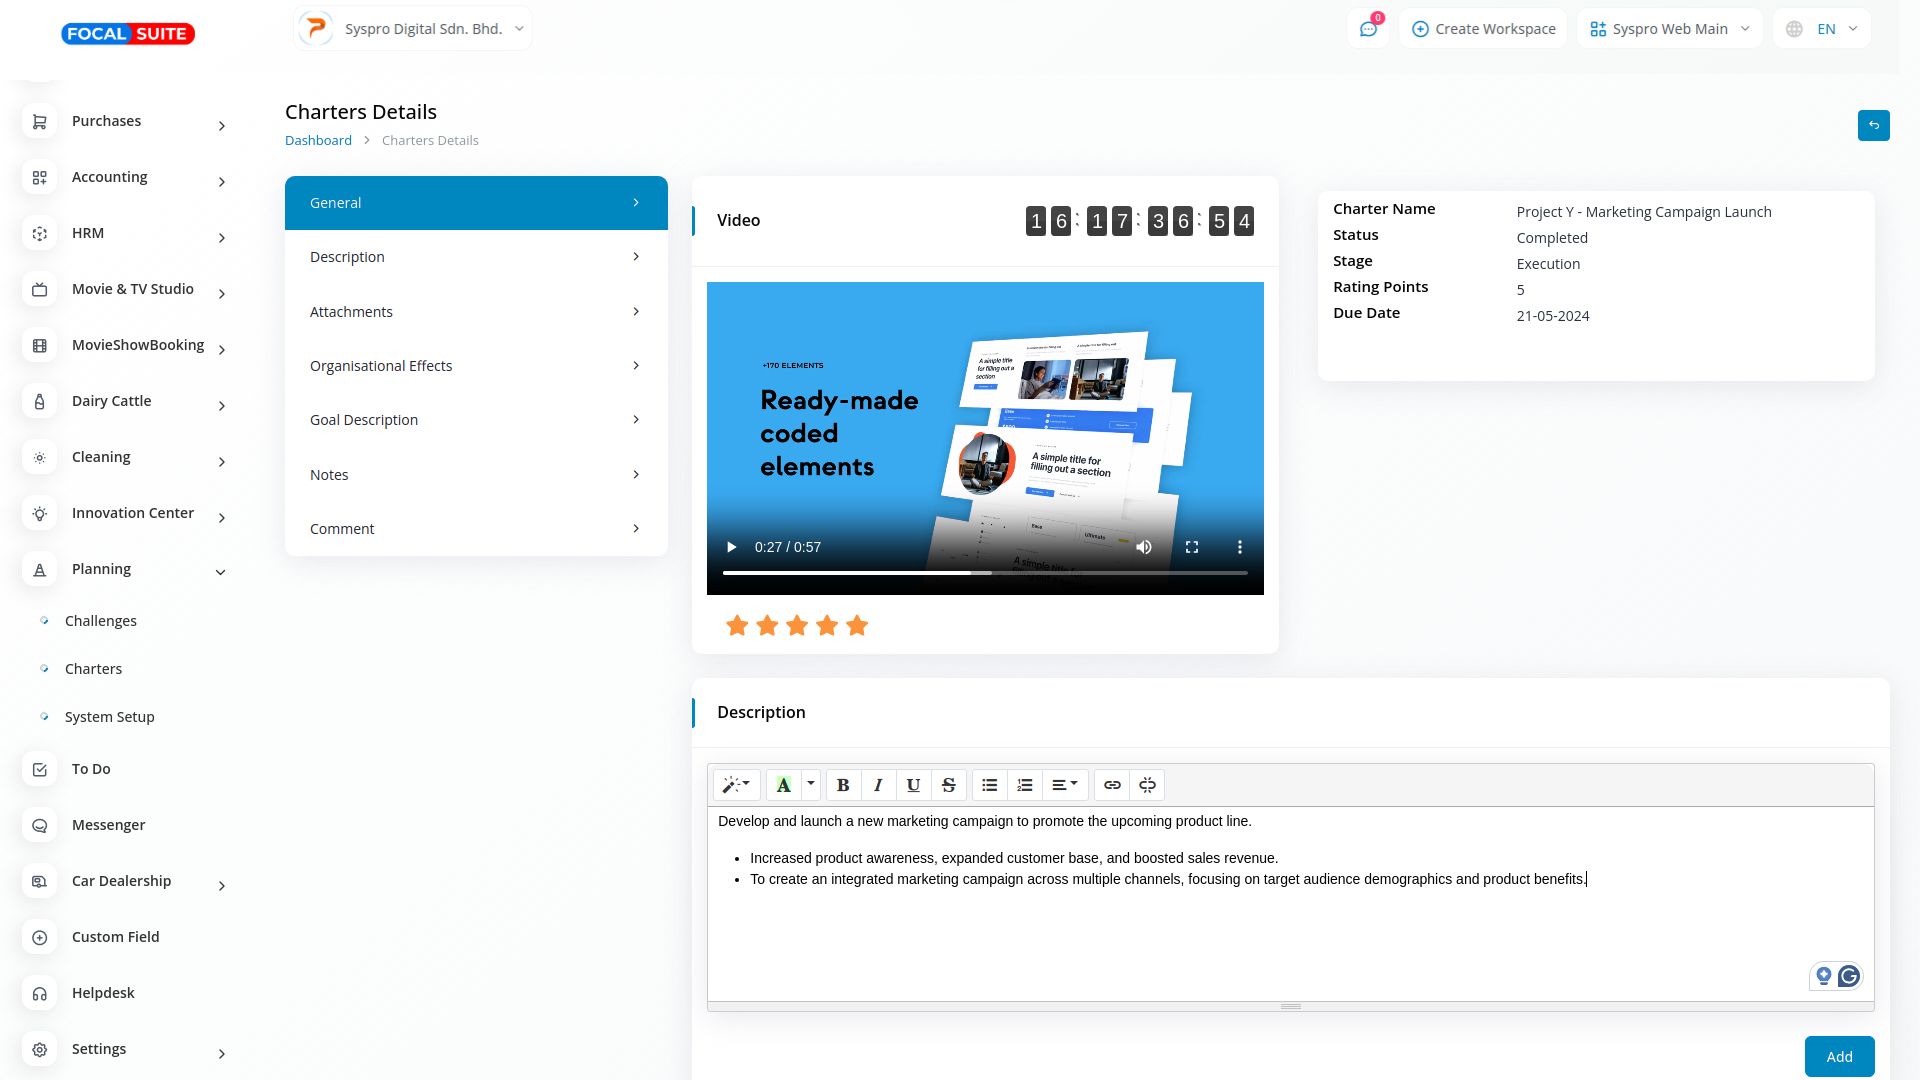Image resolution: width=1920 pixels, height=1080 pixels.
Task: Open the messages chat icon
Action: (1368, 29)
